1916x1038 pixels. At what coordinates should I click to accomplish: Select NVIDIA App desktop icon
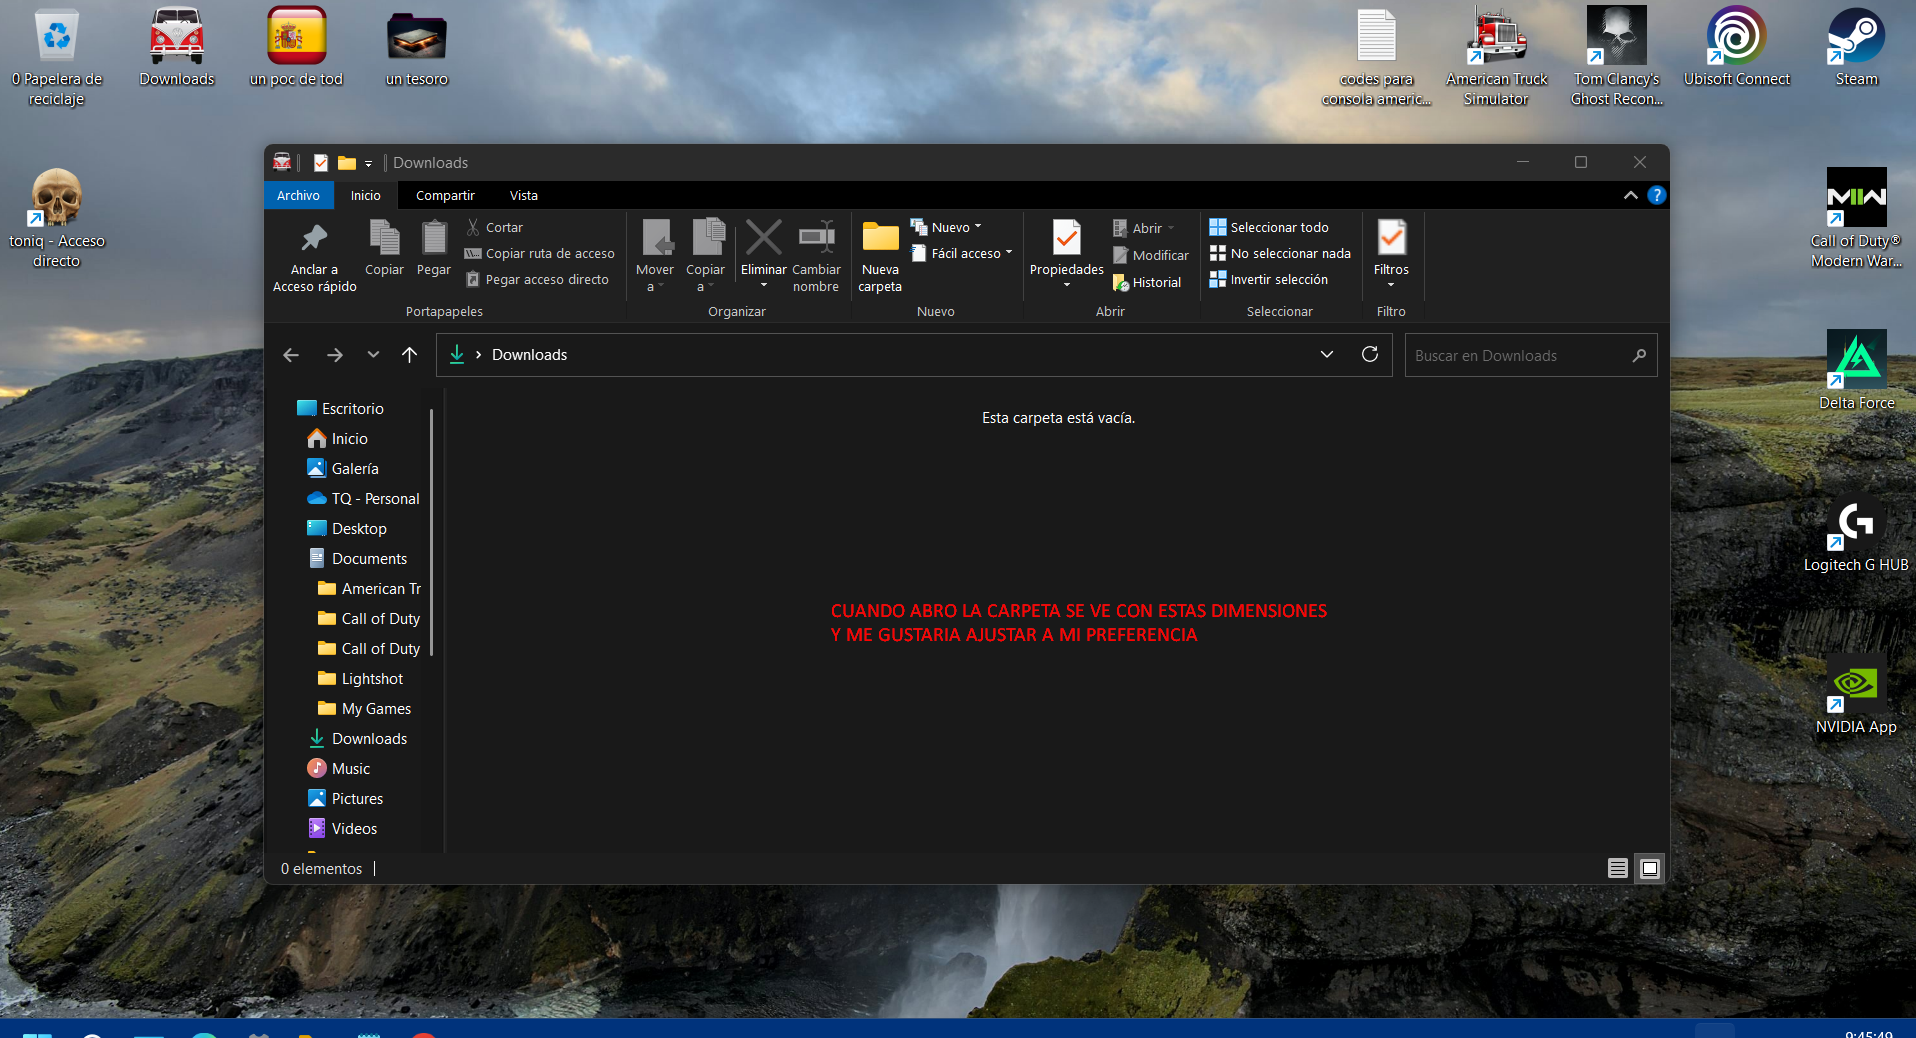pos(1856,695)
